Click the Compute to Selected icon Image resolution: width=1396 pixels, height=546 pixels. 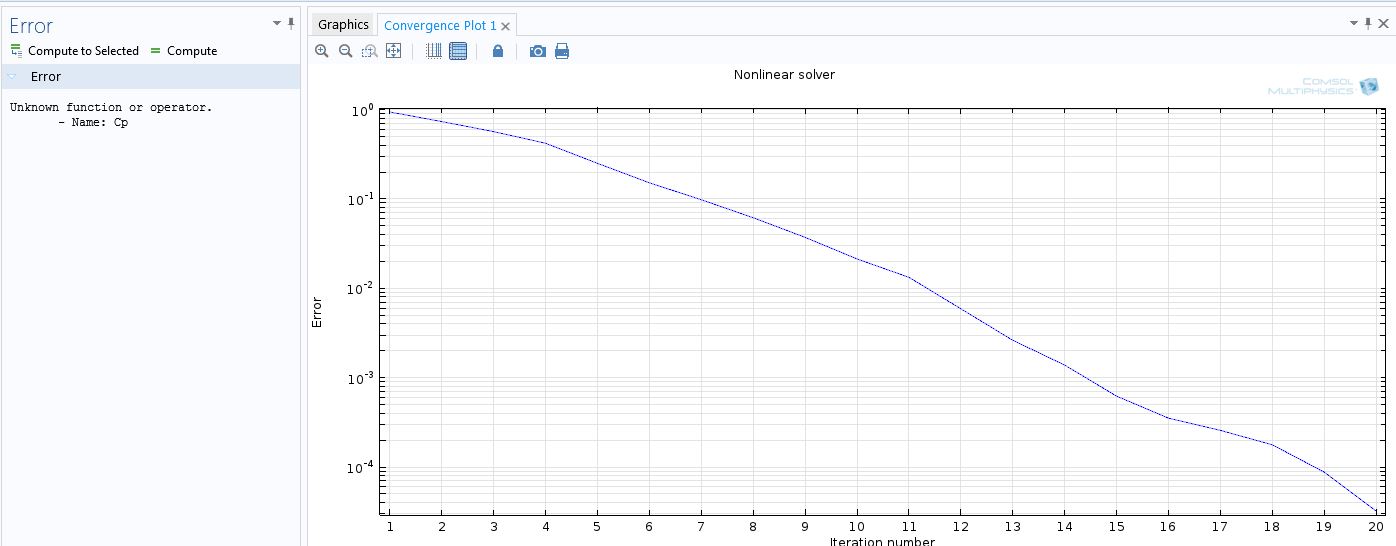tap(17, 51)
